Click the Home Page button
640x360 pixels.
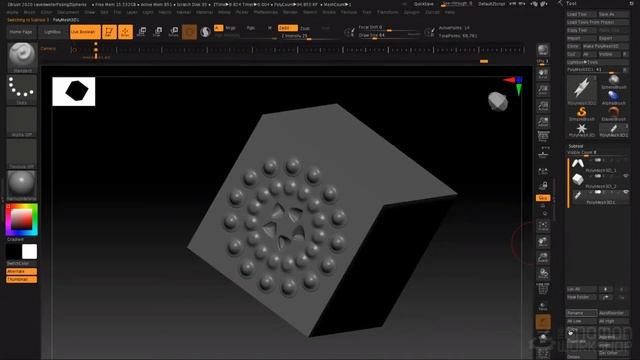[21, 32]
